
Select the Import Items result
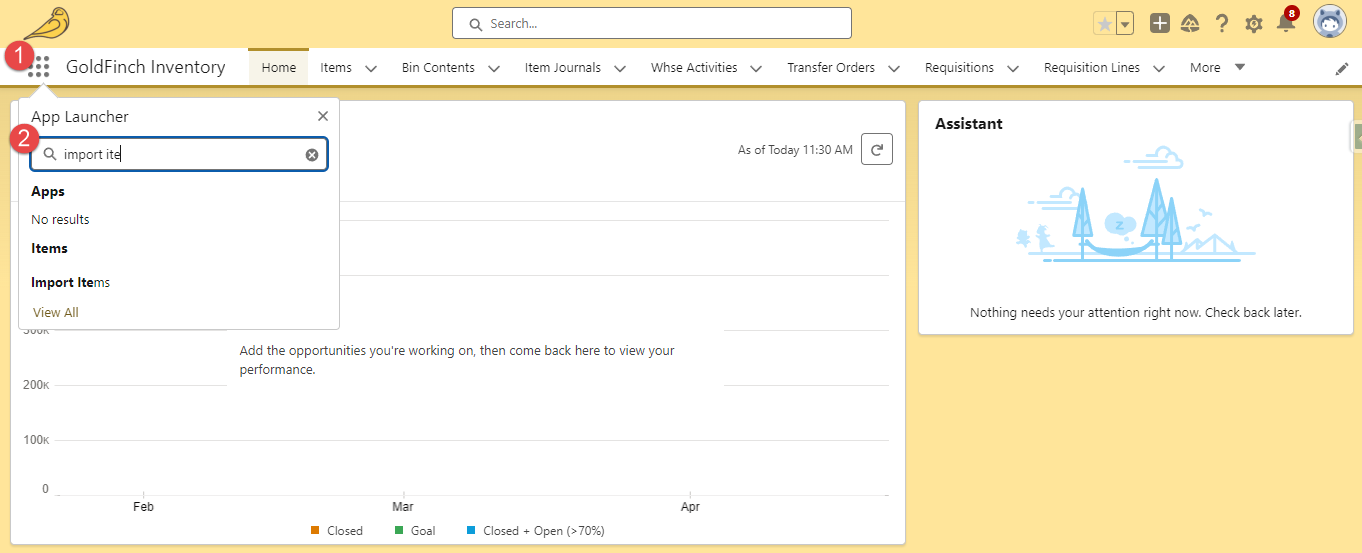pos(71,282)
